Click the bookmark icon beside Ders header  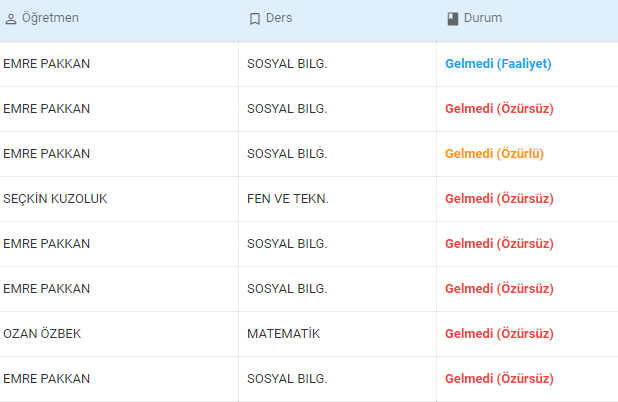255,19
